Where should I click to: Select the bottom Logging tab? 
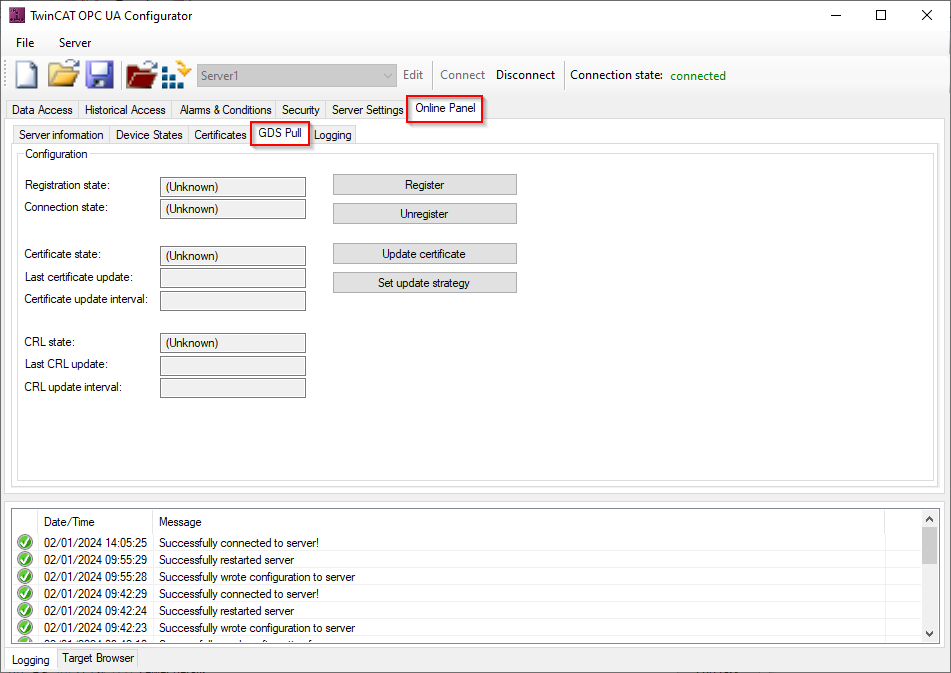click(30, 660)
